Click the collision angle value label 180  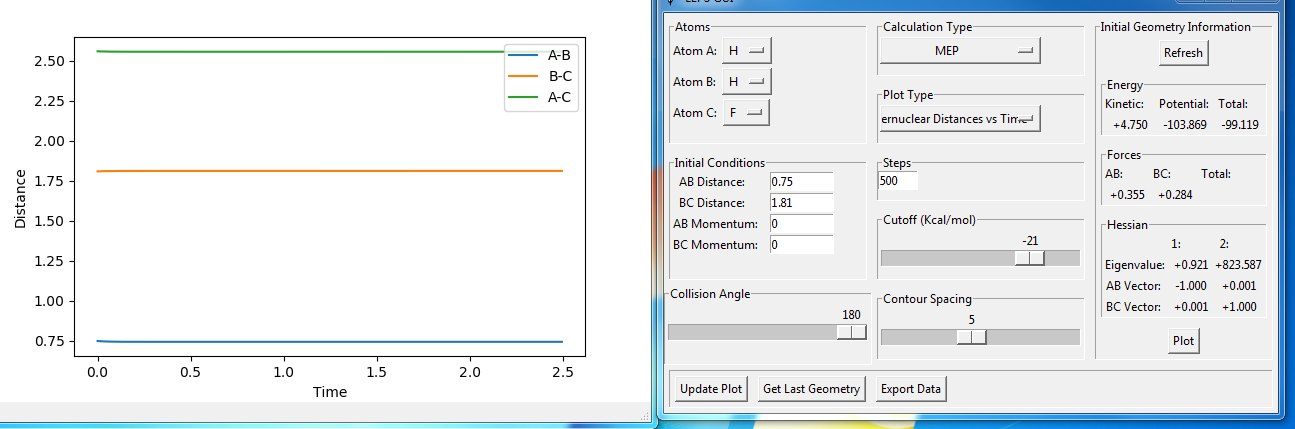coord(852,314)
